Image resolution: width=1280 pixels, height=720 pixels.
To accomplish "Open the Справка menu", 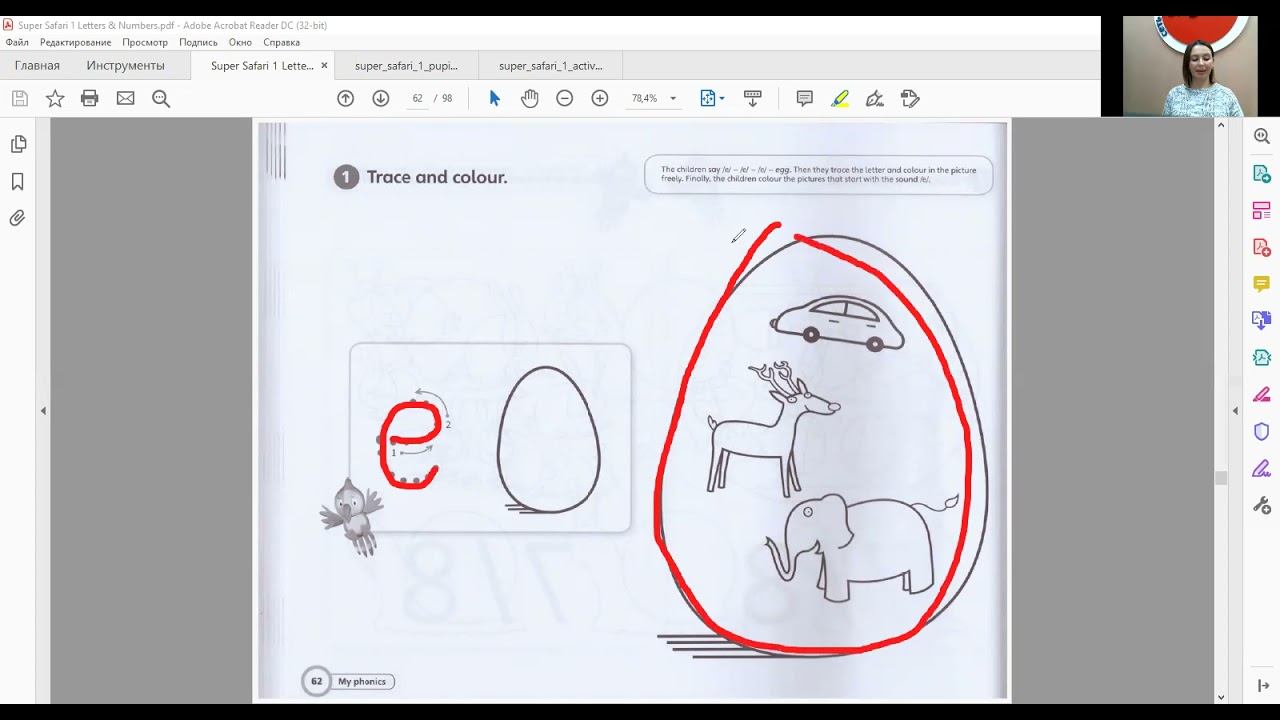I will coord(282,42).
